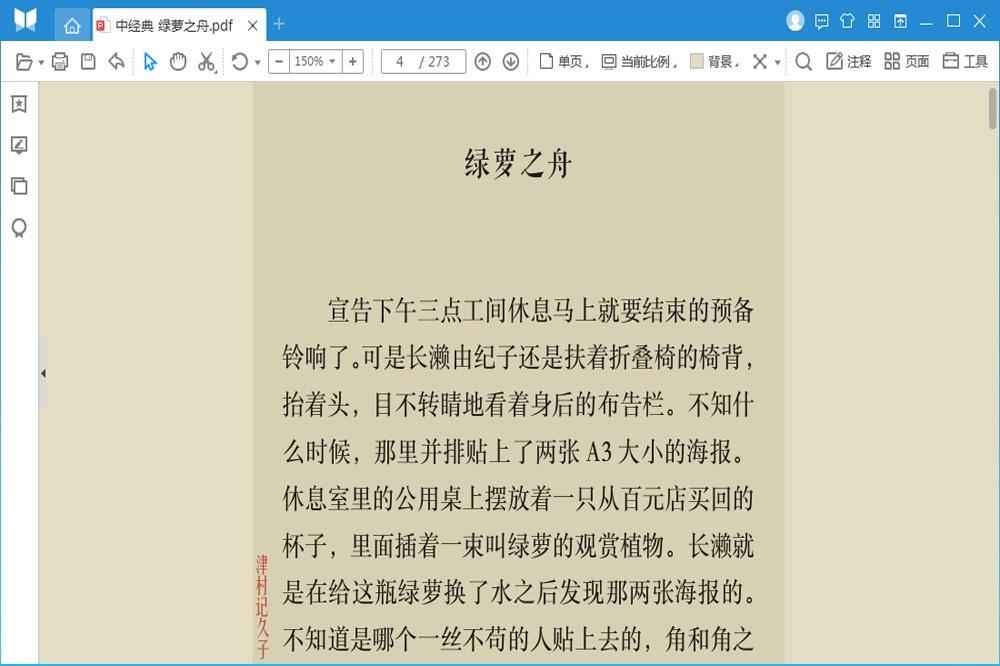Open the 150% zoom level dropdown
The width and height of the screenshot is (1000, 666).
click(x=315, y=62)
